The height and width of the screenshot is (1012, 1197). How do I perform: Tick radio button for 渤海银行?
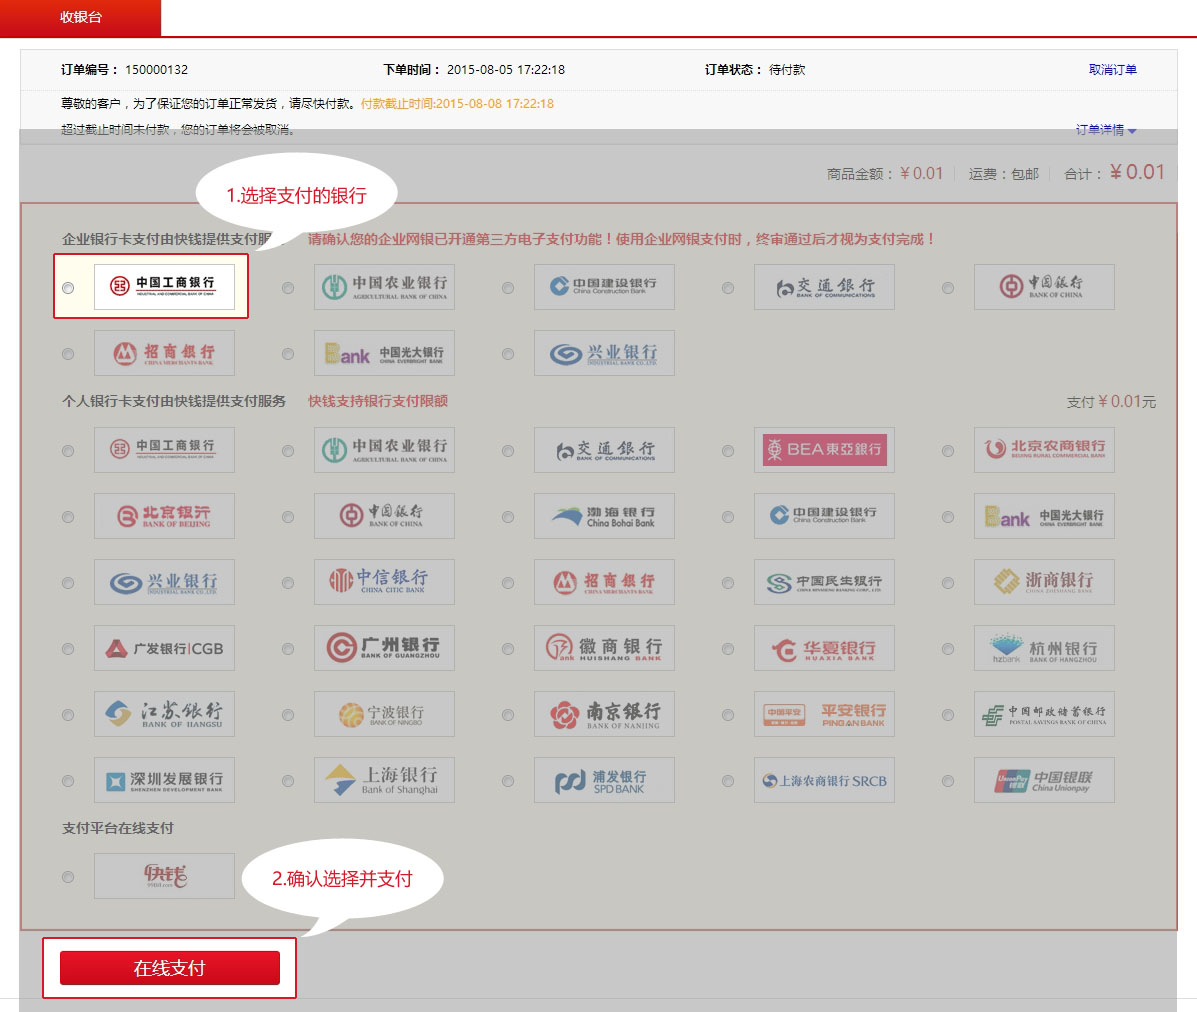point(508,517)
